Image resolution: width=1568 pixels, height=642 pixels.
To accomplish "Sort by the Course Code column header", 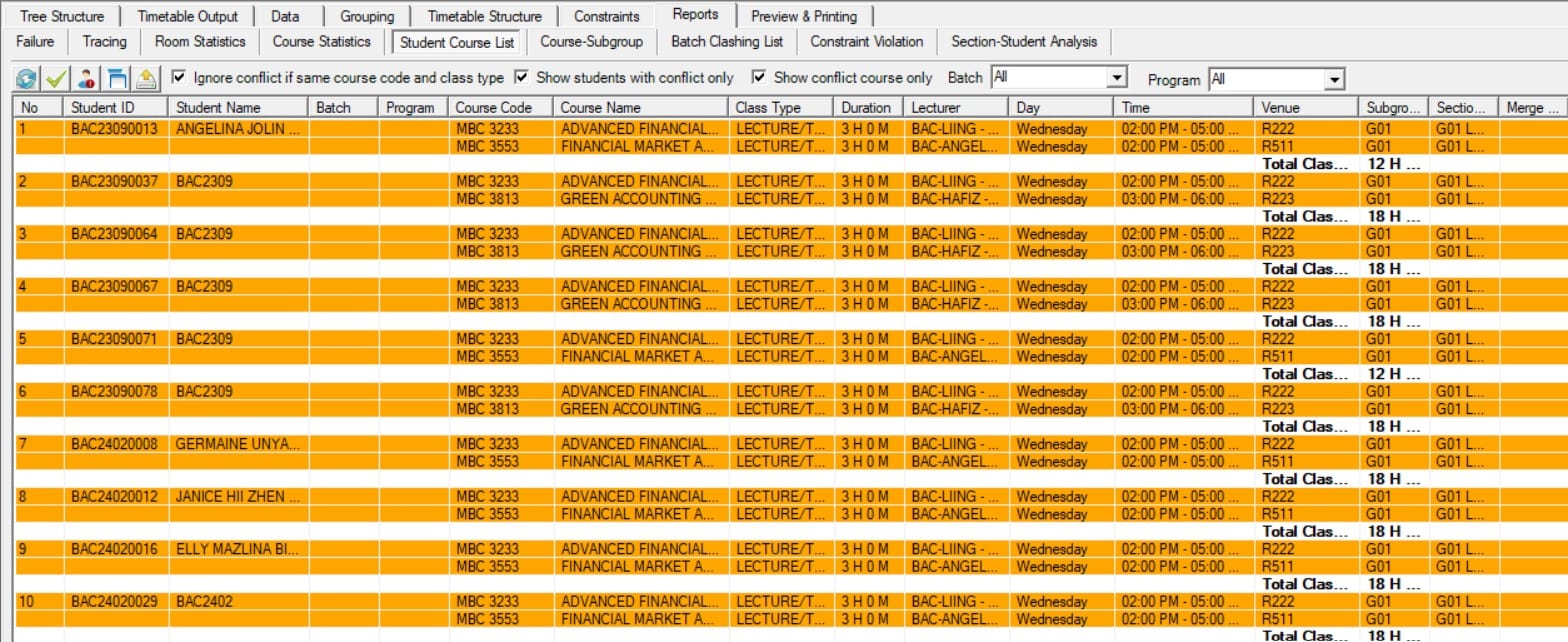I will click(x=502, y=107).
